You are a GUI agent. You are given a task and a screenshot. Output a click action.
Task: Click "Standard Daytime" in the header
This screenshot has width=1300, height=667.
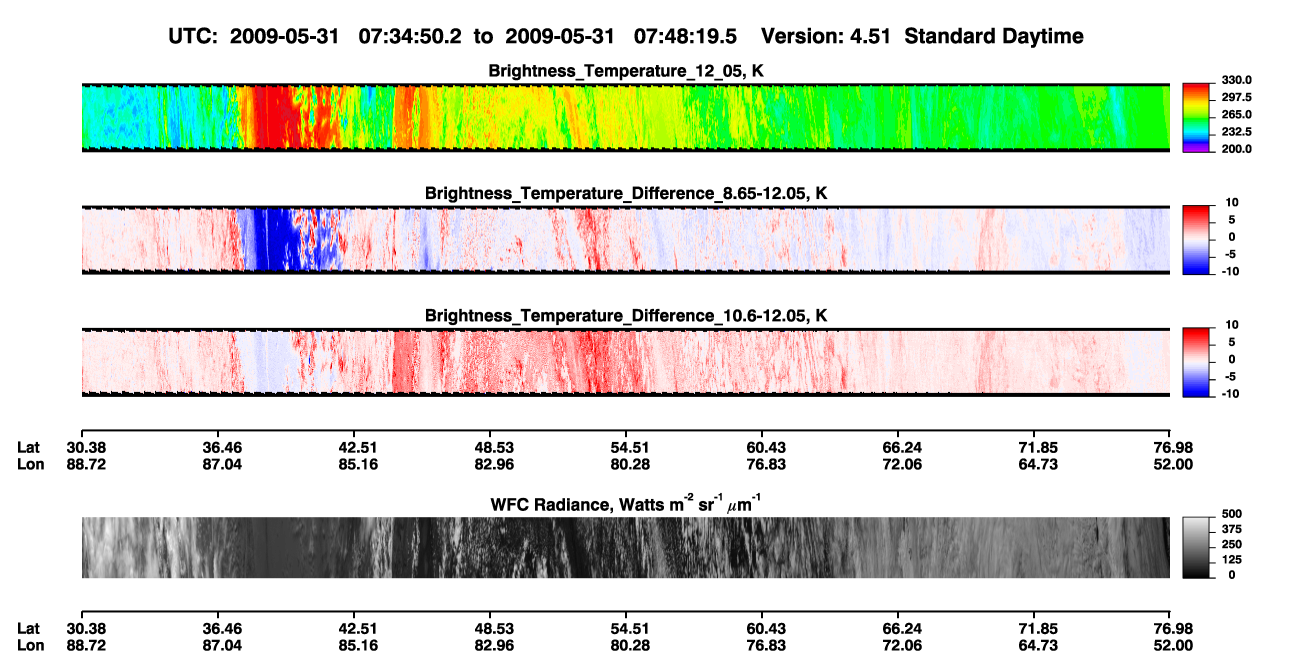(994, 36)
